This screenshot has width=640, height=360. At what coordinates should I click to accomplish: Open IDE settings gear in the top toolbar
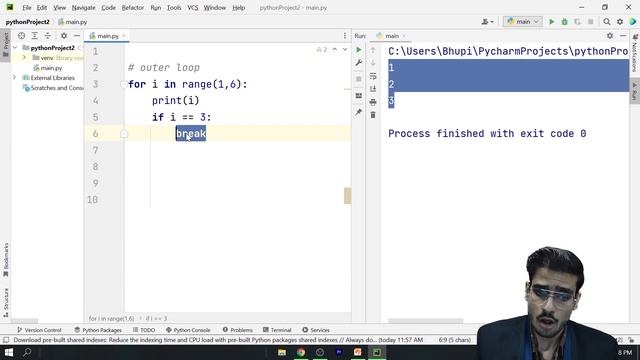click(x=620, y=22)
